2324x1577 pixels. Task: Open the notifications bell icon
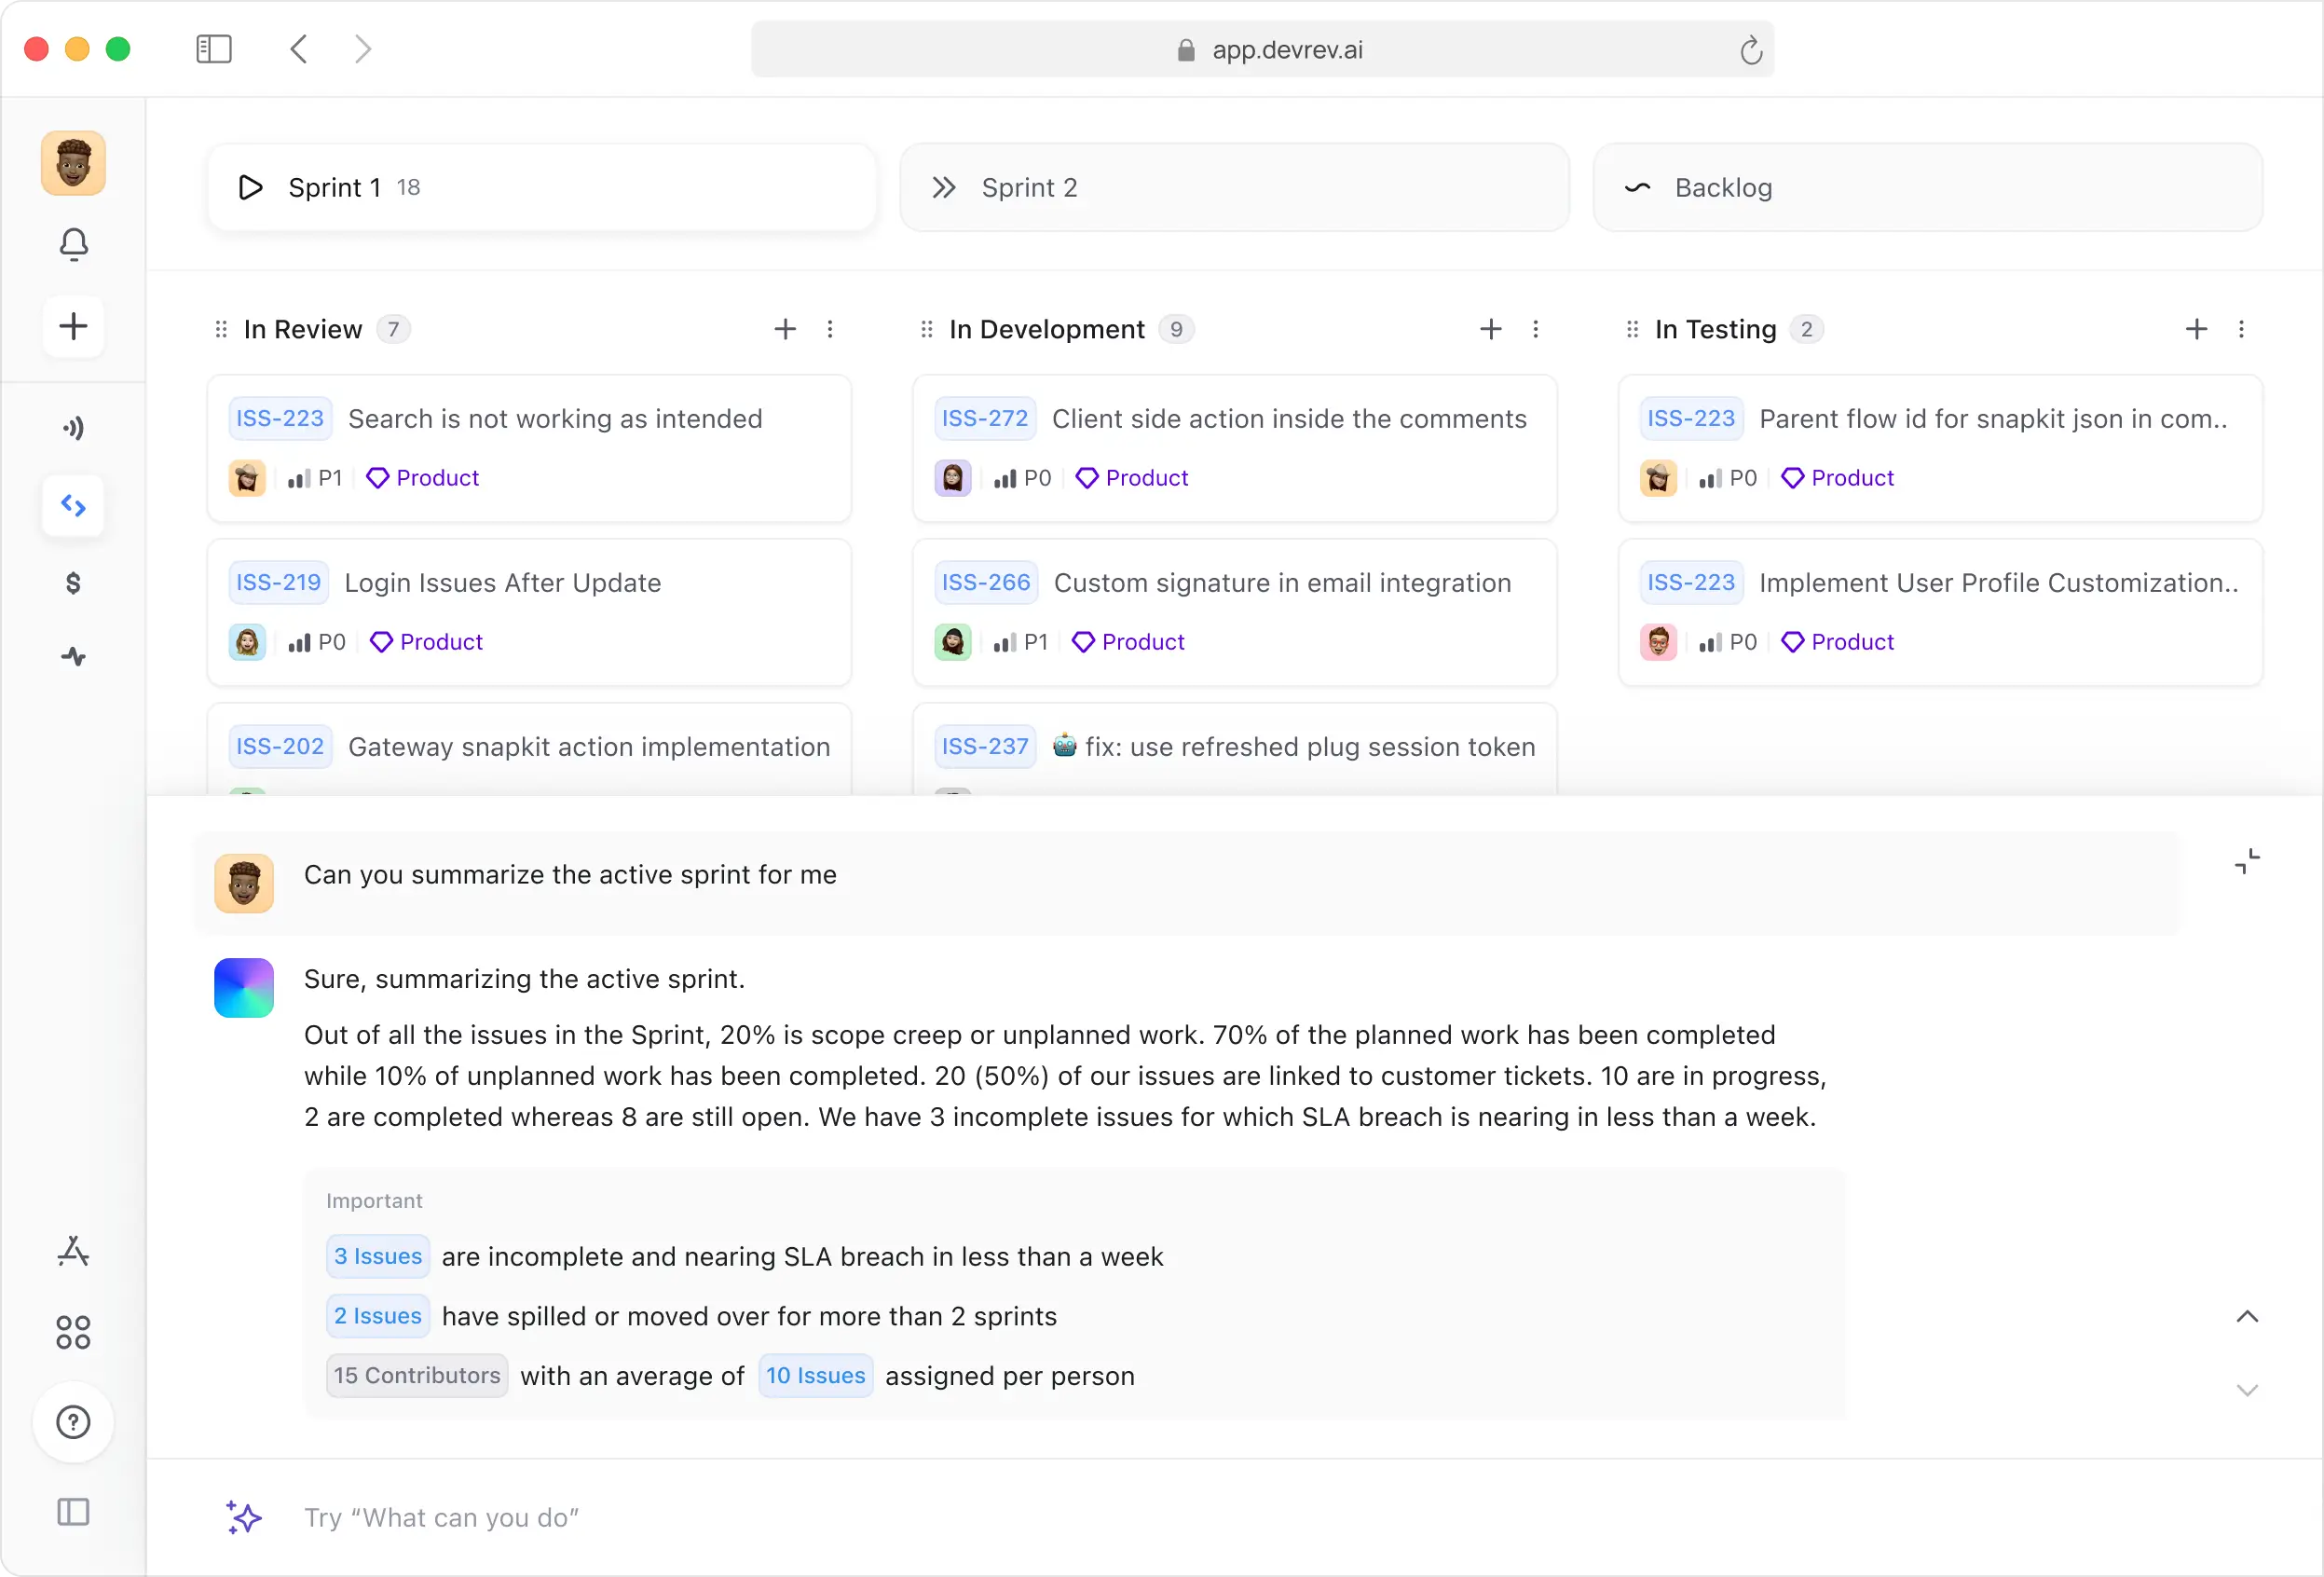(74, 244)
